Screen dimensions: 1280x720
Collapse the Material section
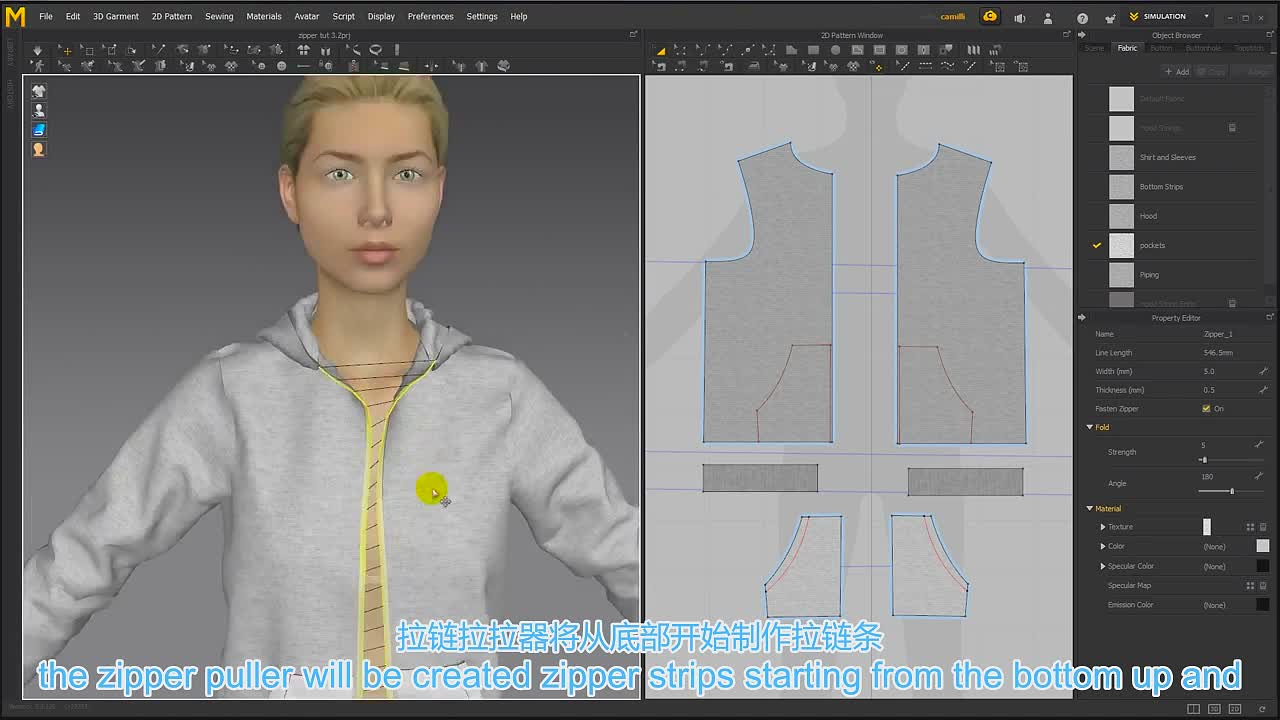pyautogui.click(x=1090, y=509)
